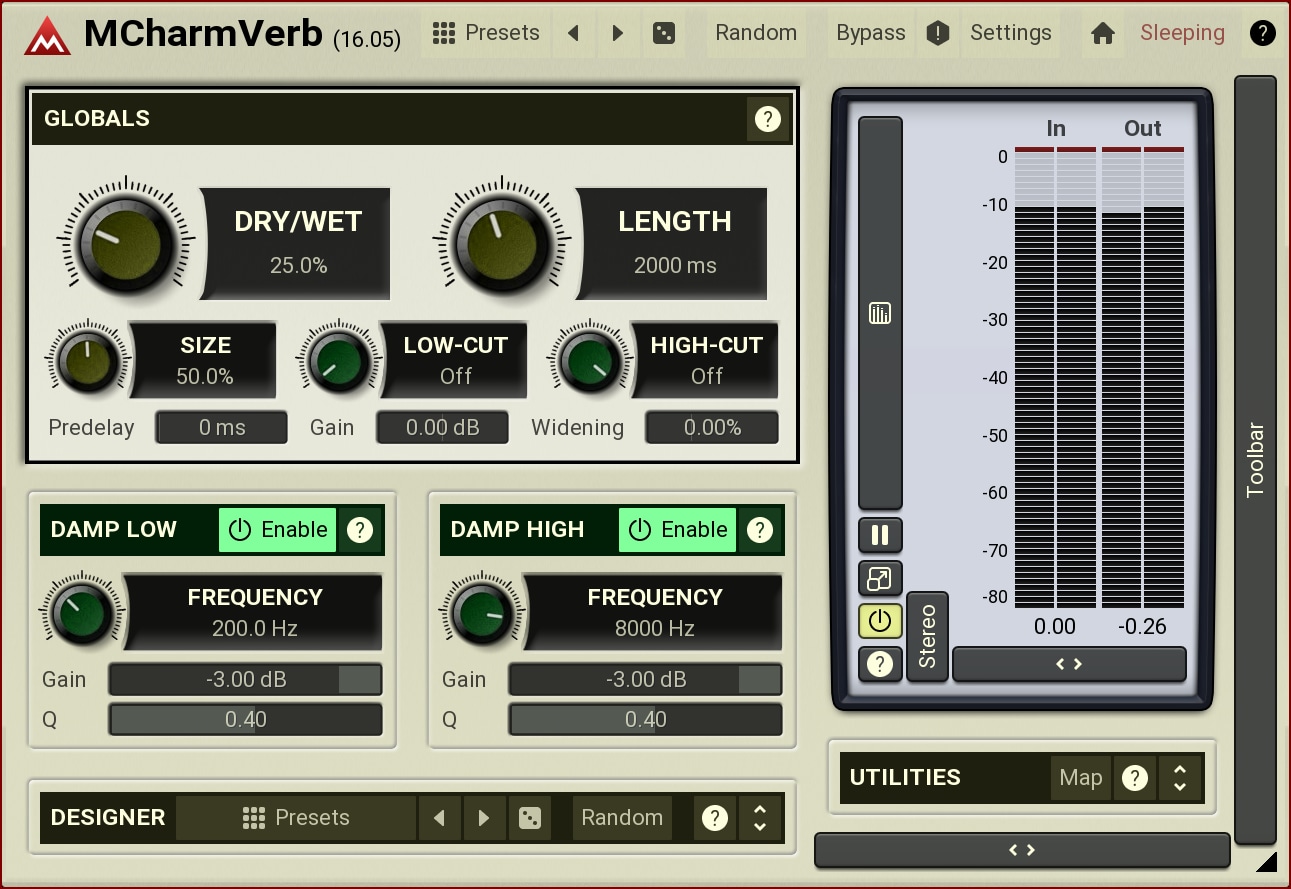The image size is (1291, 889).
Task: Open help for Damp Low panel
Action: click(x=360, y=530)
